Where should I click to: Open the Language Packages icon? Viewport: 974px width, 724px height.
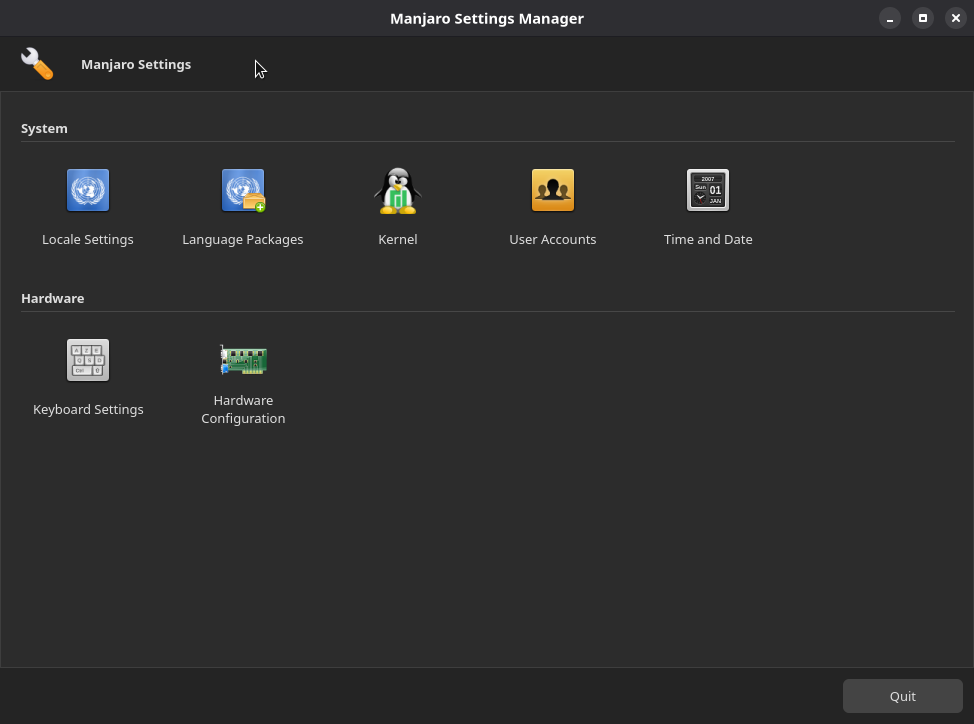[243, 190]
